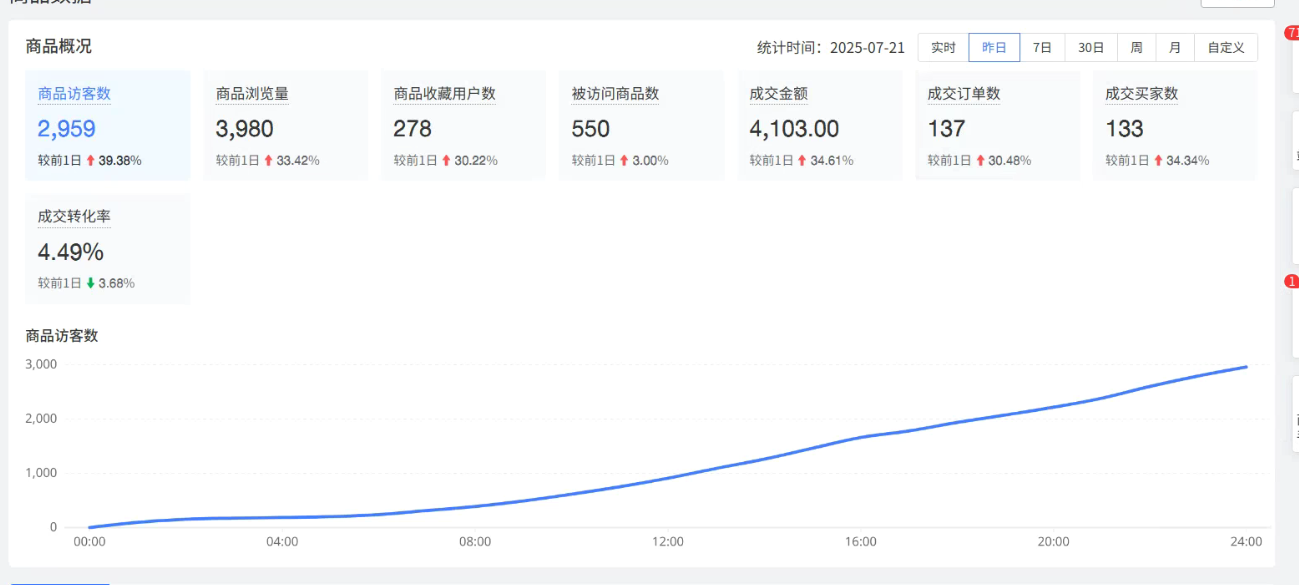Image resolution: width=1299 pixels, height=585 pixels.
Task: Select the 被访问商品数 metric card
Action: click(x=640, y=125)
